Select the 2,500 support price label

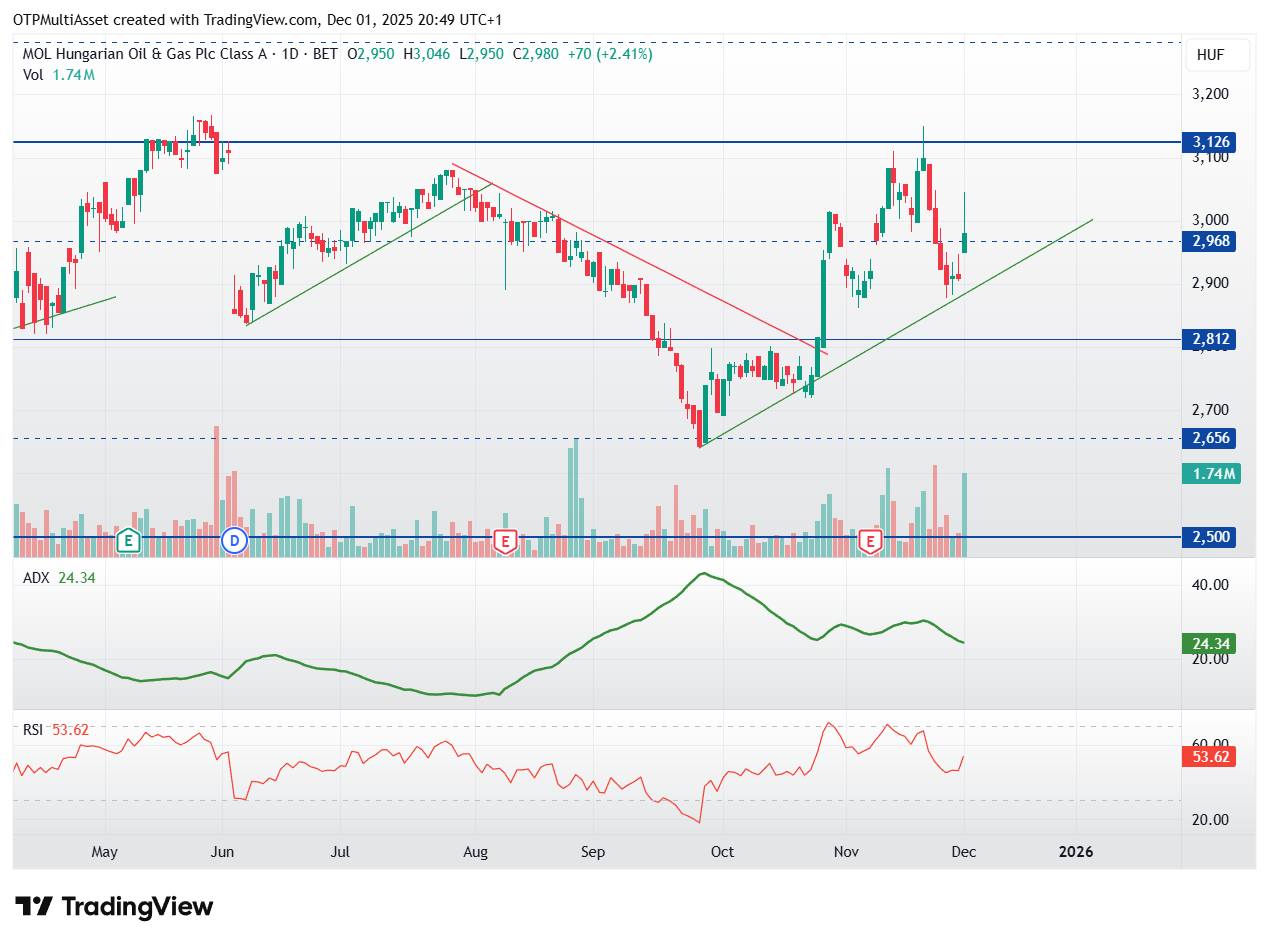[1209, 537]
